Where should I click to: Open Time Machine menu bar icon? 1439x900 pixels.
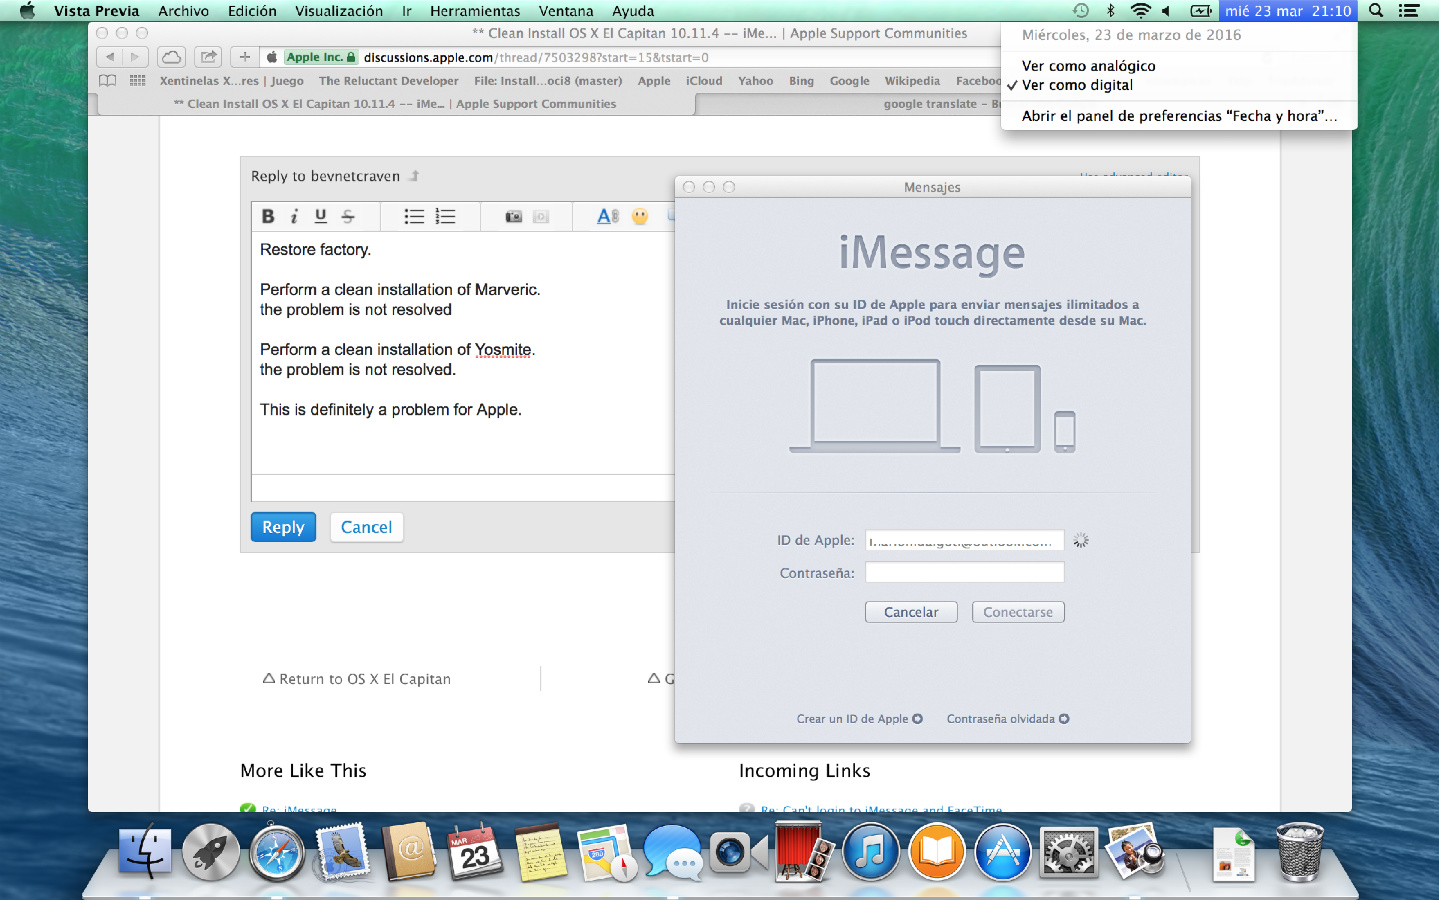coord(1081,11)
